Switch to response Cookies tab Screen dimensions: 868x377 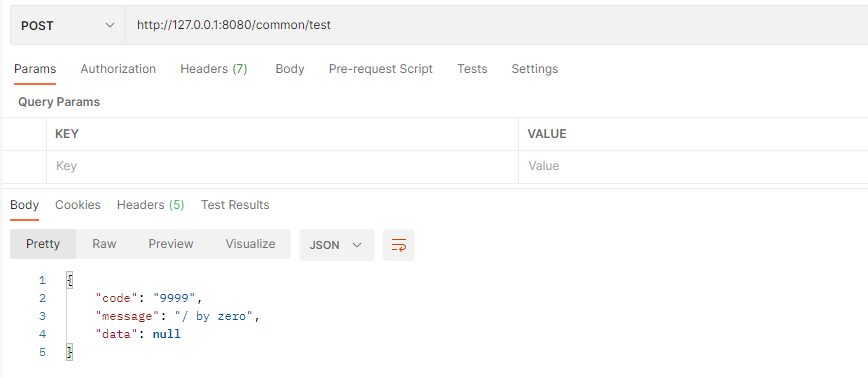click(78, 205)
